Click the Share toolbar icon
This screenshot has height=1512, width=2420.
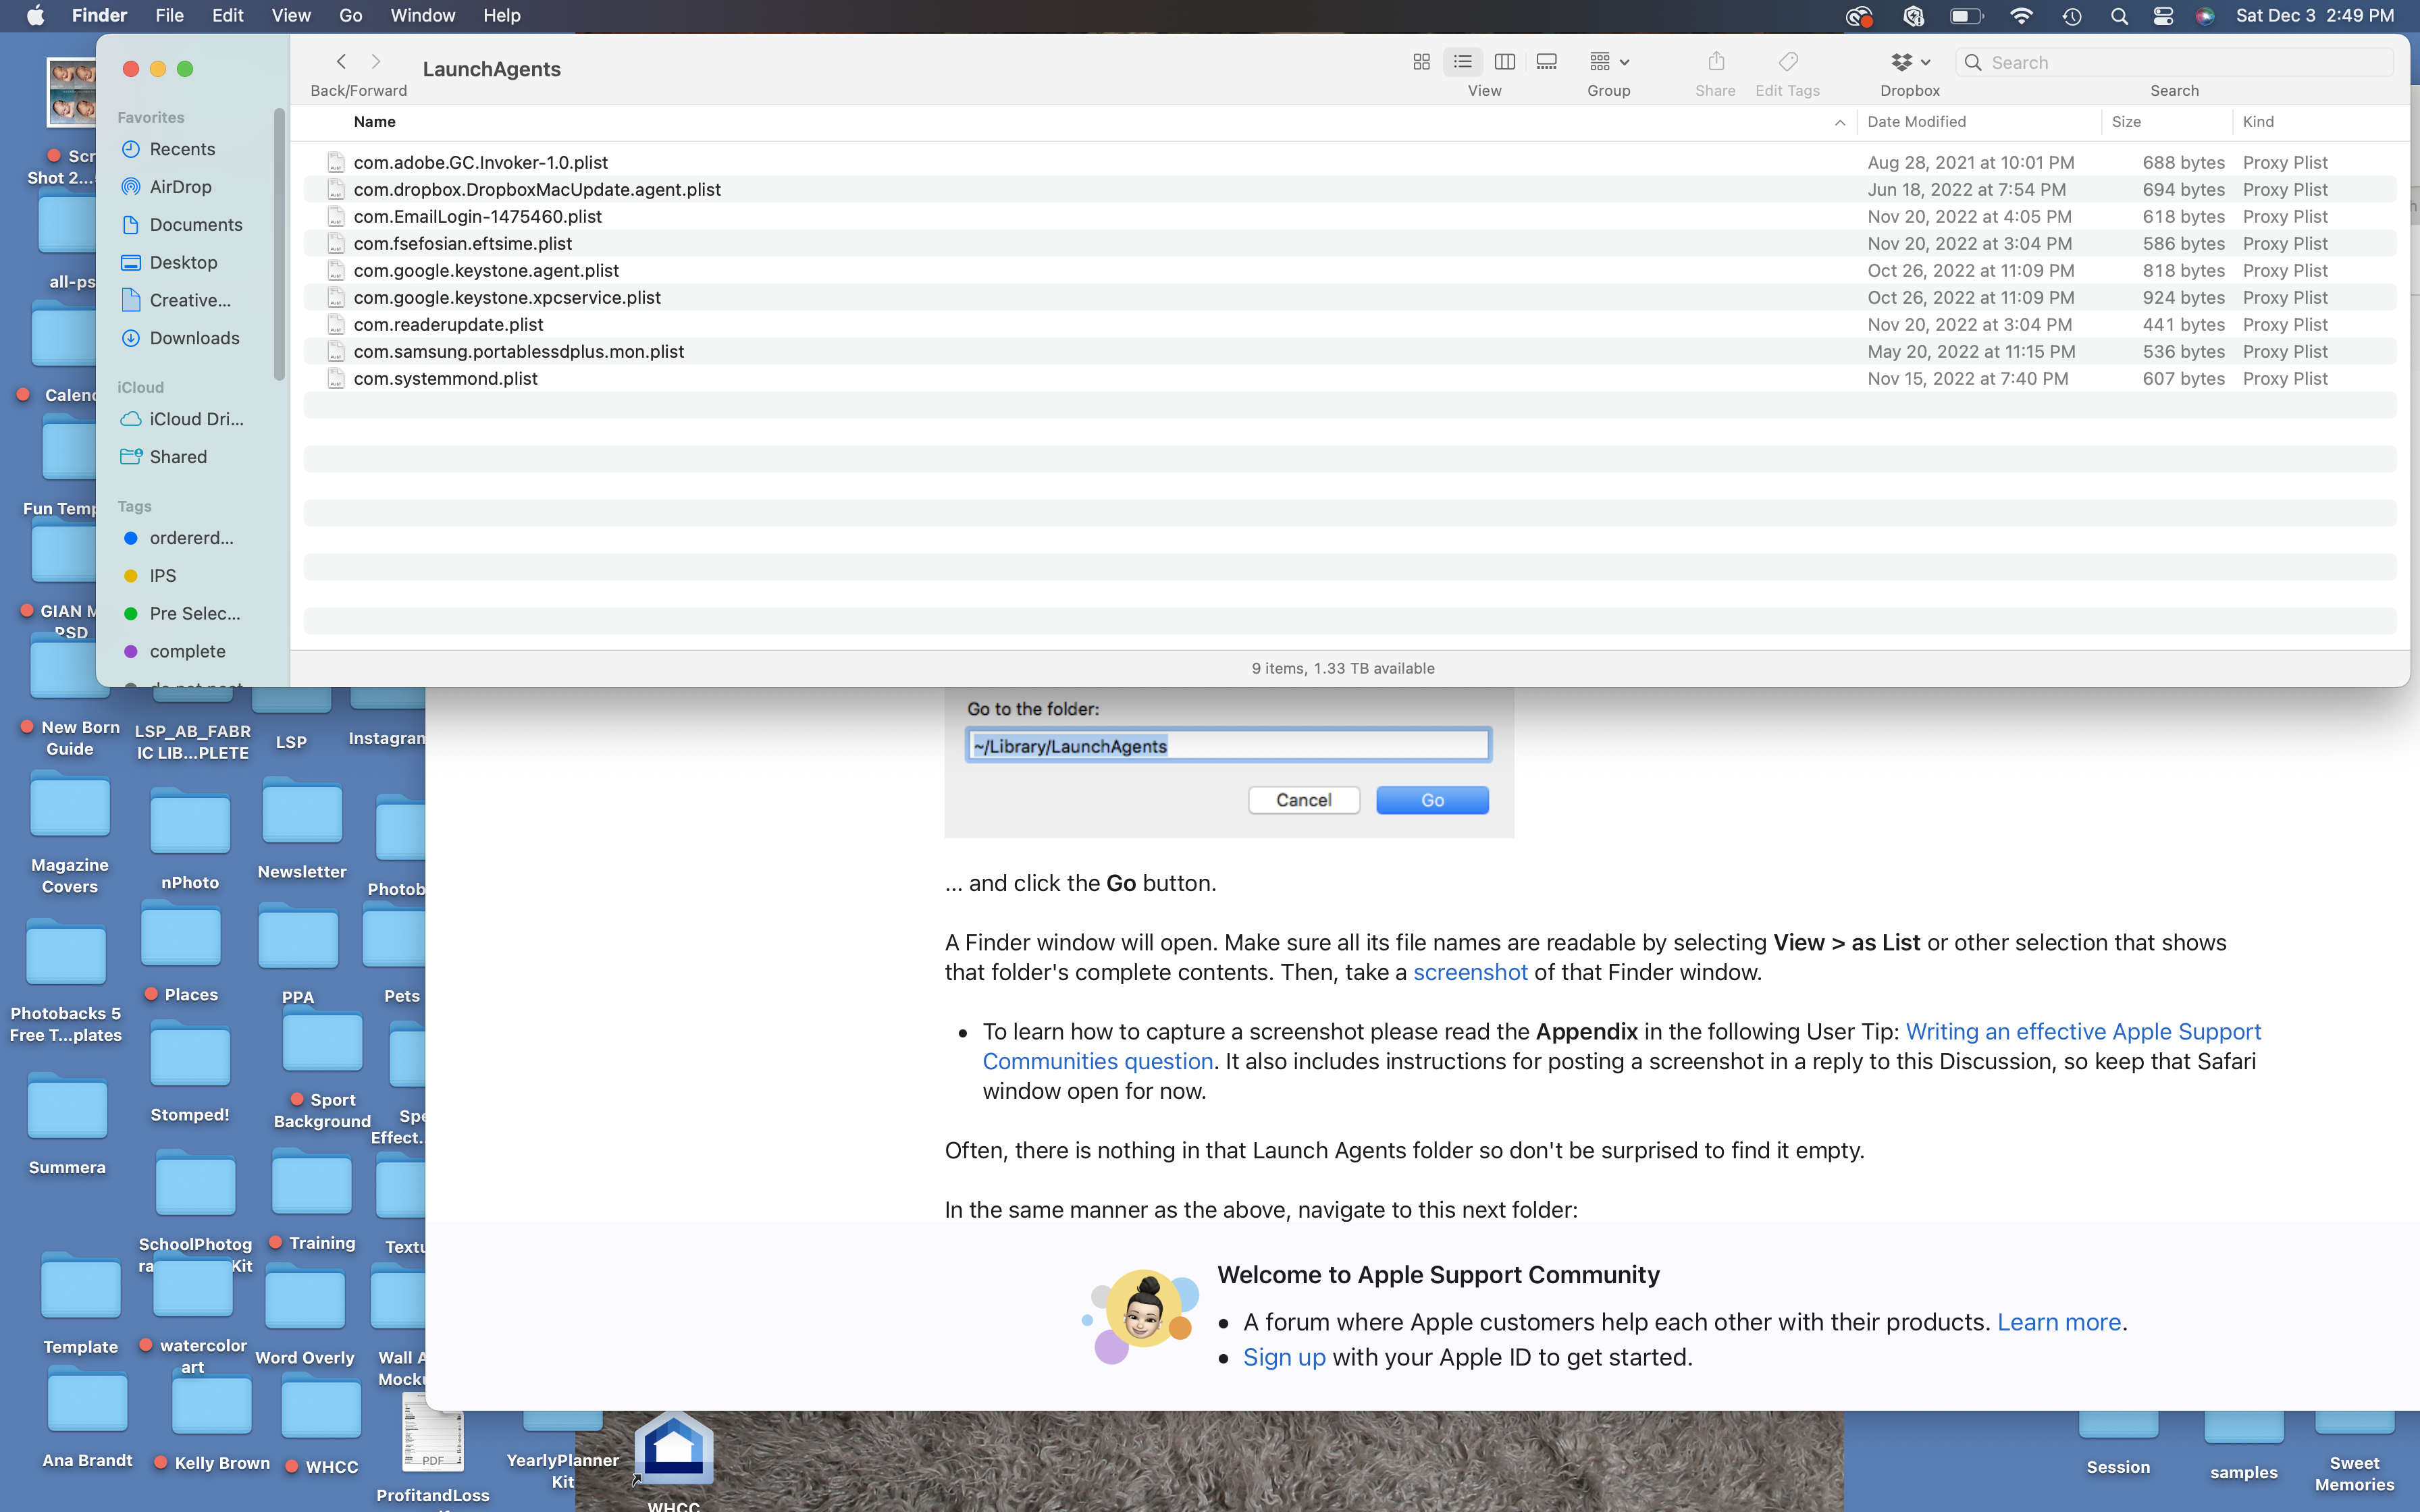point(1716,62)
